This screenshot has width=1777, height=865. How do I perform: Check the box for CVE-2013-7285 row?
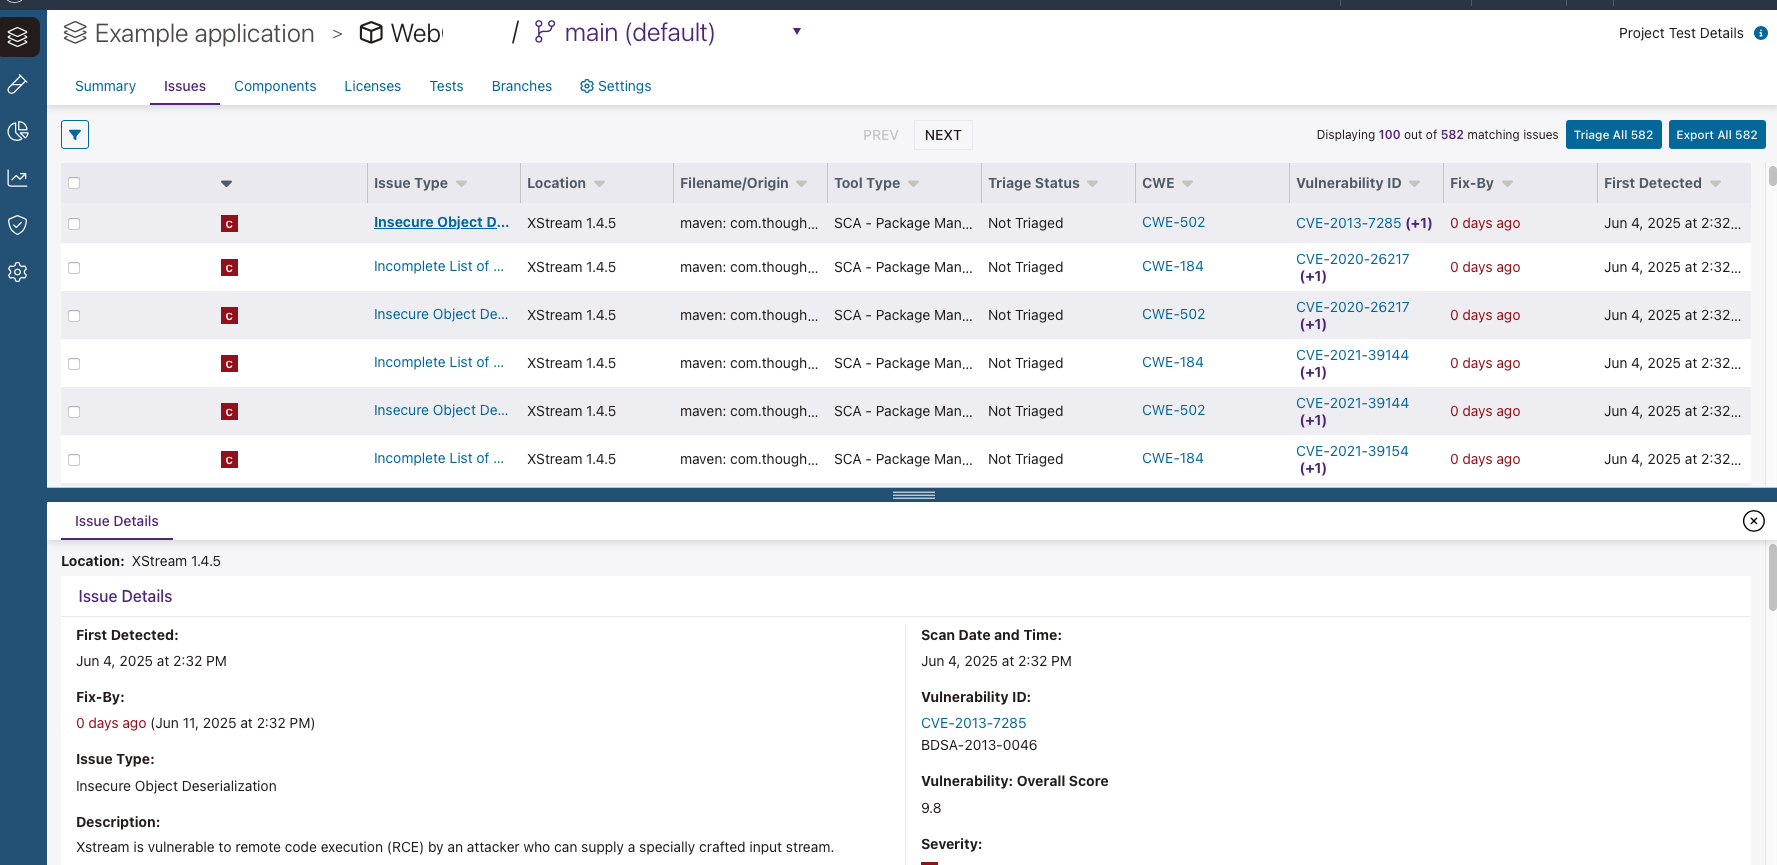coord(74,224)
